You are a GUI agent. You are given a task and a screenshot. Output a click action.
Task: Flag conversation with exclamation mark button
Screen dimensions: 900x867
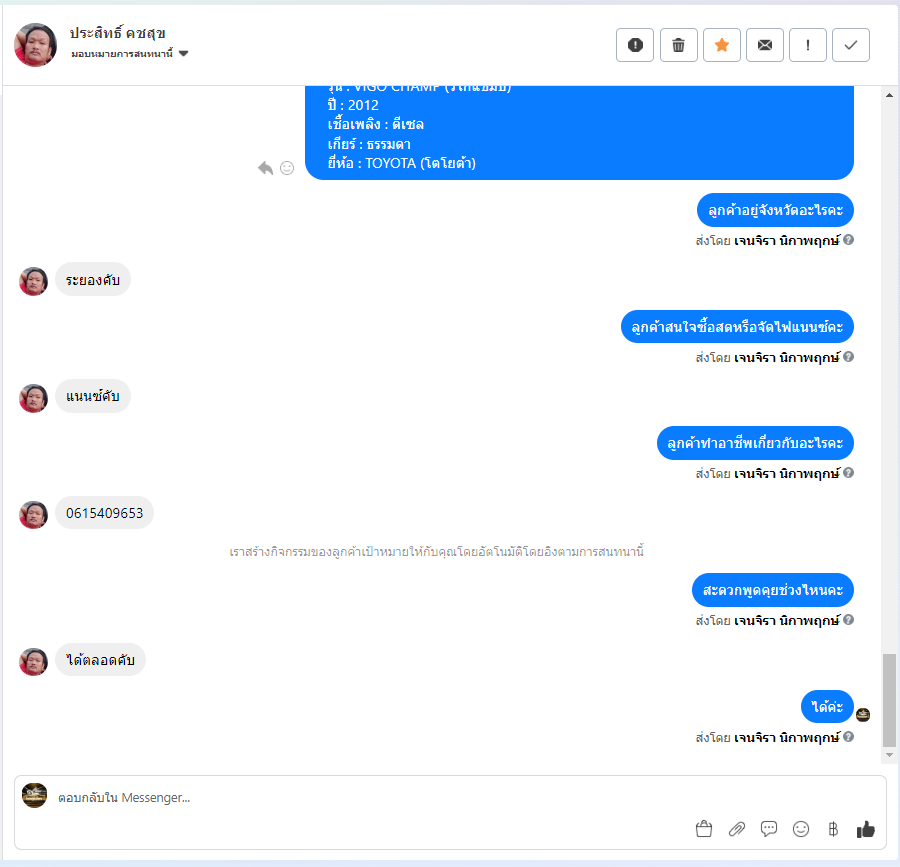808,45
